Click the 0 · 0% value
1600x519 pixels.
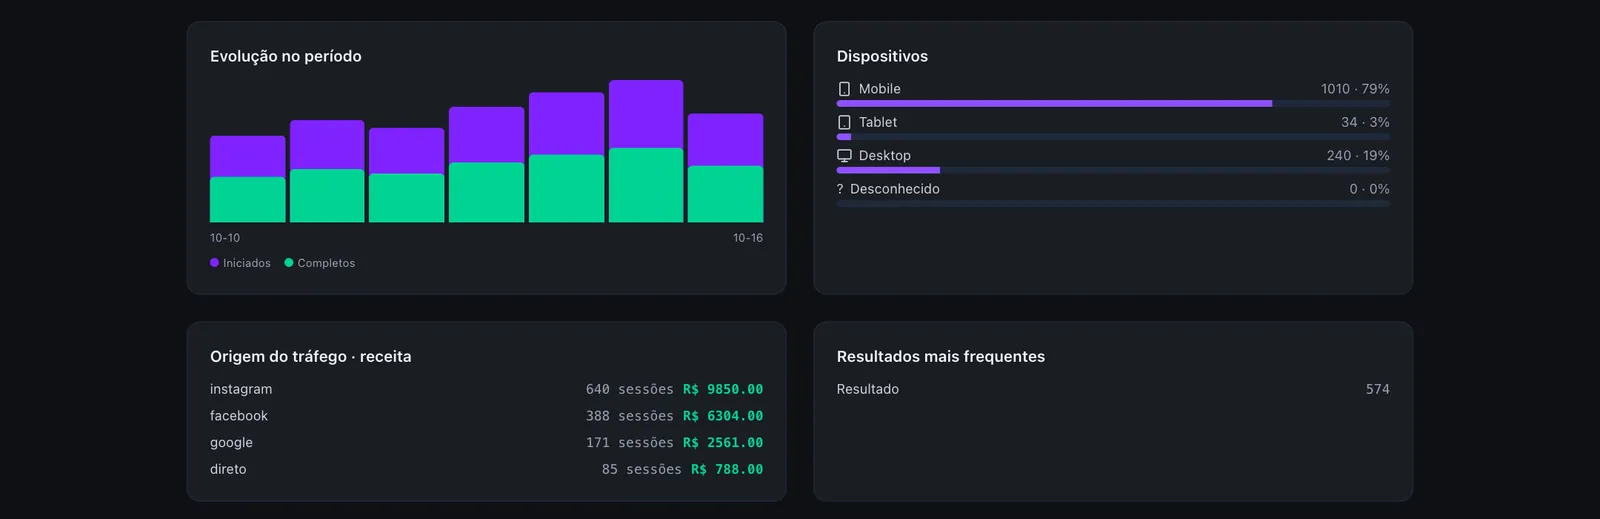(x=1369, y=189)
